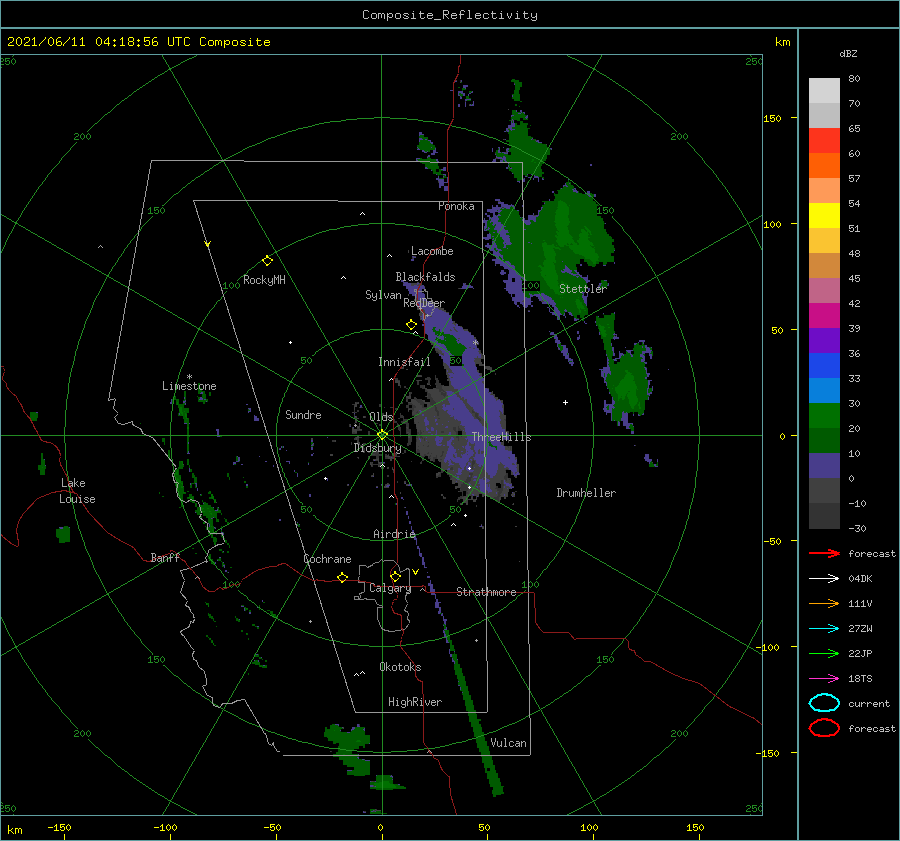Click the long green radial streak near Vulcan
The width and height of the screenshot is (900, 841).
pos(474,715)
